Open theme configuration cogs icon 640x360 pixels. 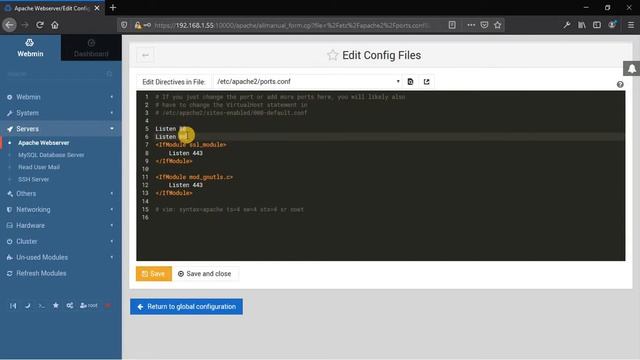point(70,306)
